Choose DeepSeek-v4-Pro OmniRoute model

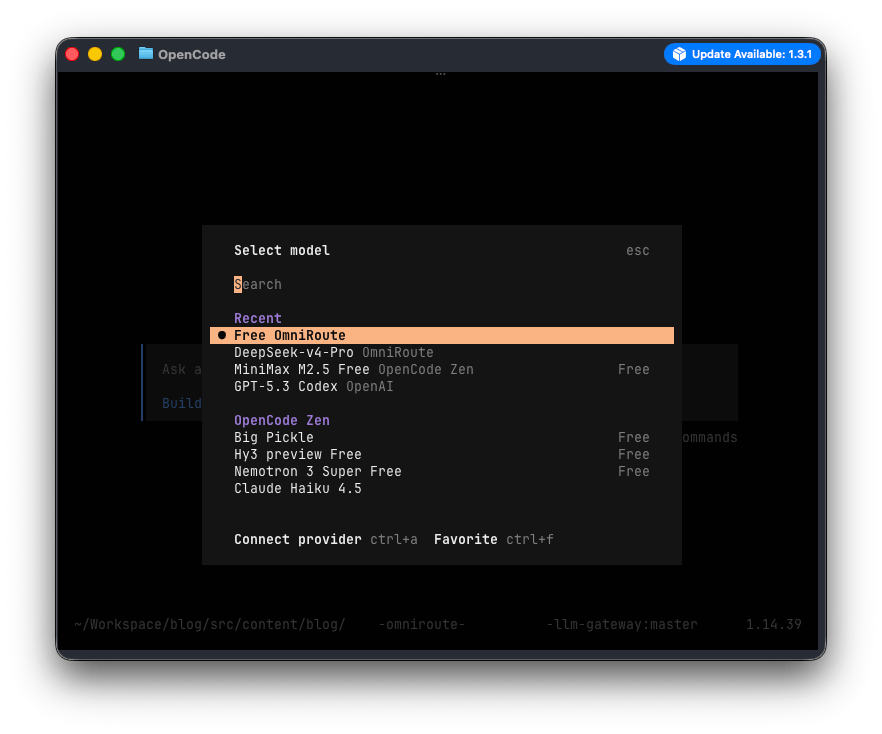point(442,353)
